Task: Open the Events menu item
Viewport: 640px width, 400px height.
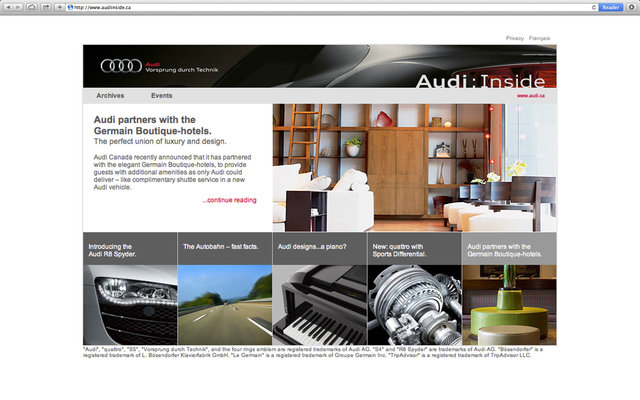Action: 162,96
